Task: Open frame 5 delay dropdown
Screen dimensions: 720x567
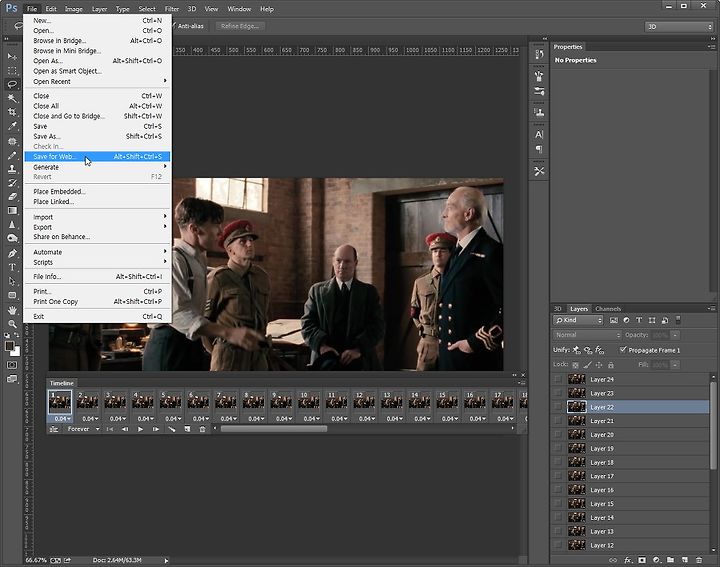Action: point(173,419)
